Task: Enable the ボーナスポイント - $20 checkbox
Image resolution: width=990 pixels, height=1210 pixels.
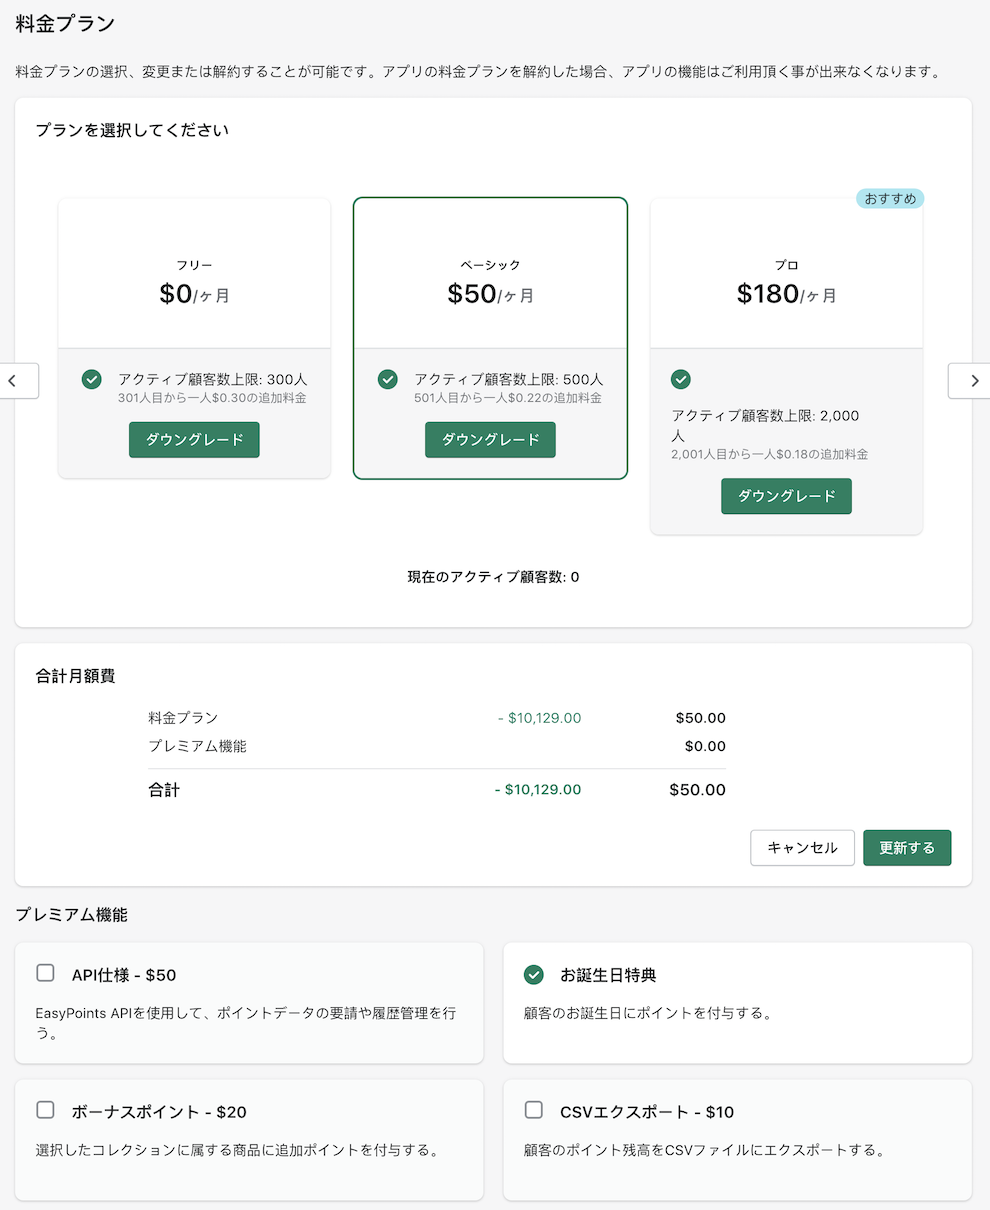Action: click(44, 1109)
